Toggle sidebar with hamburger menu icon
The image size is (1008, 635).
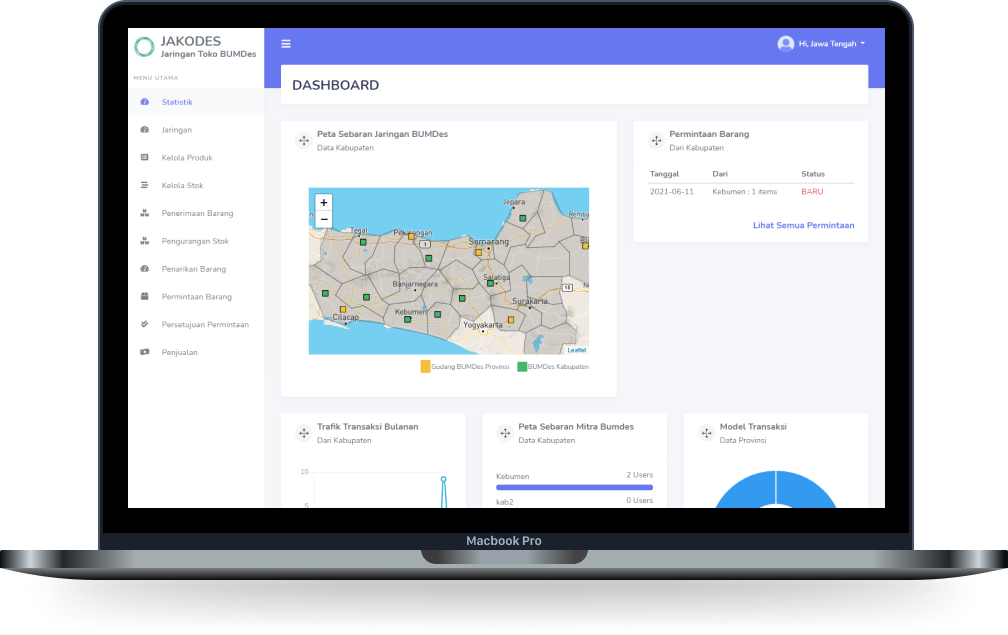coord(286,44)
